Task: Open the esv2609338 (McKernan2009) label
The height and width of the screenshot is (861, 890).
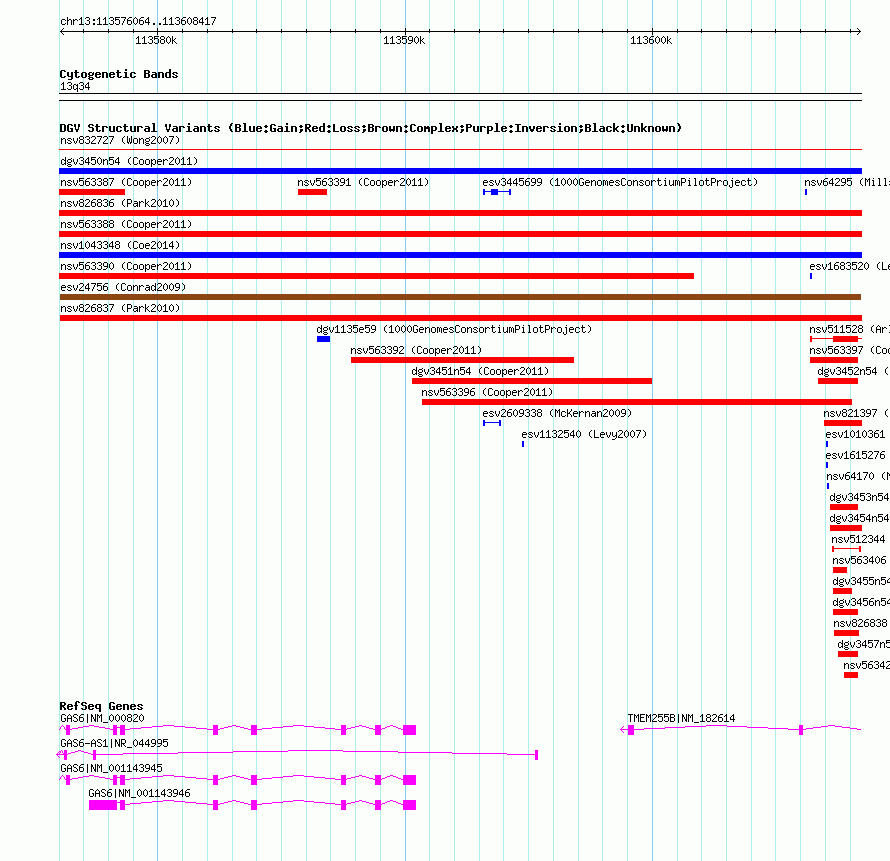Action: (x=557, y=413)
